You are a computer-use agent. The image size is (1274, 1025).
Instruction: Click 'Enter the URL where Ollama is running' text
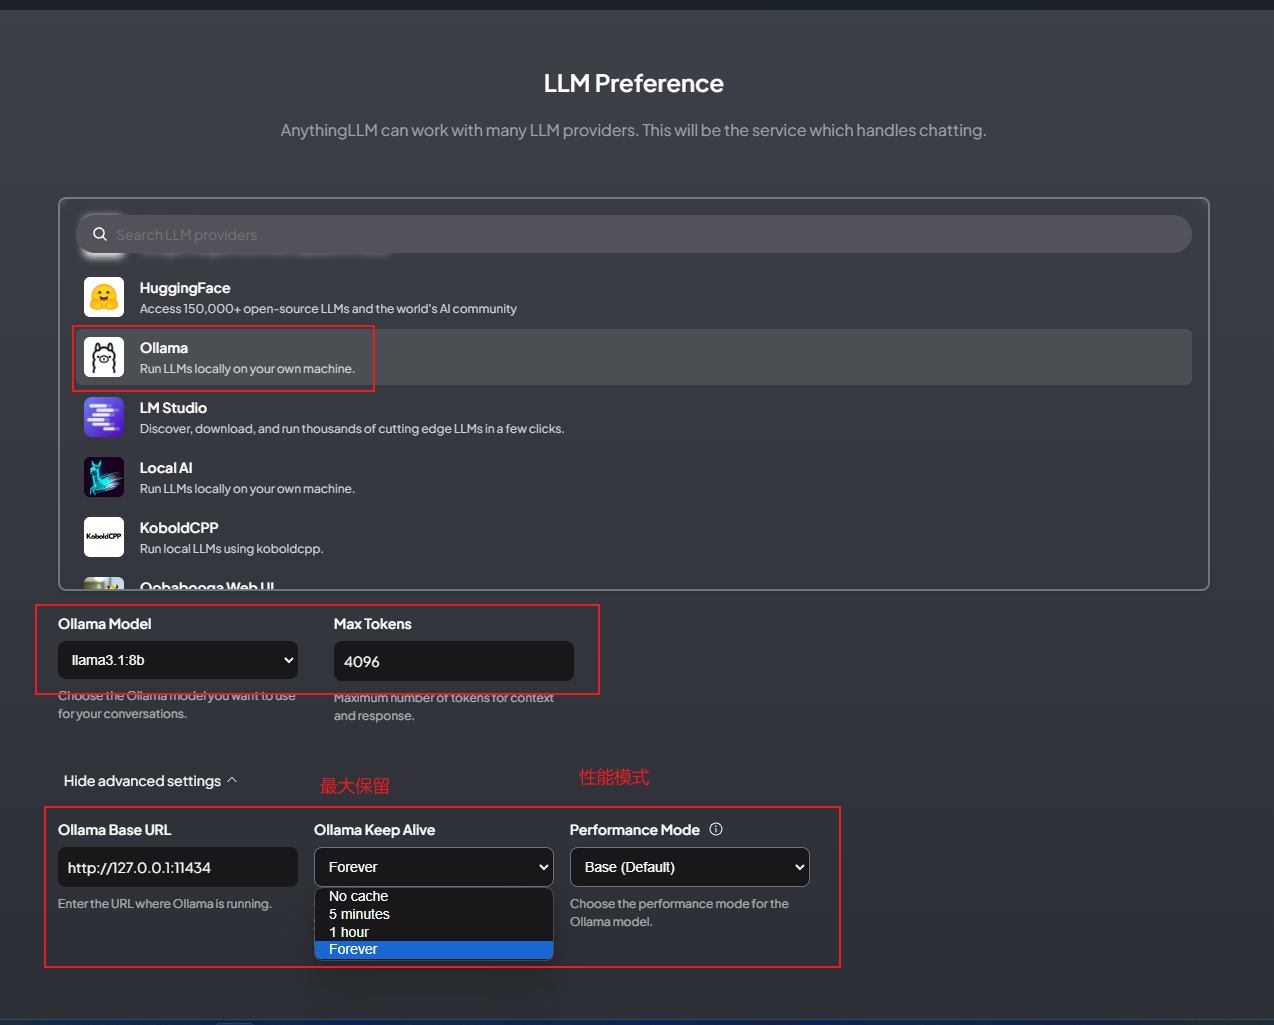click(165, 904)
